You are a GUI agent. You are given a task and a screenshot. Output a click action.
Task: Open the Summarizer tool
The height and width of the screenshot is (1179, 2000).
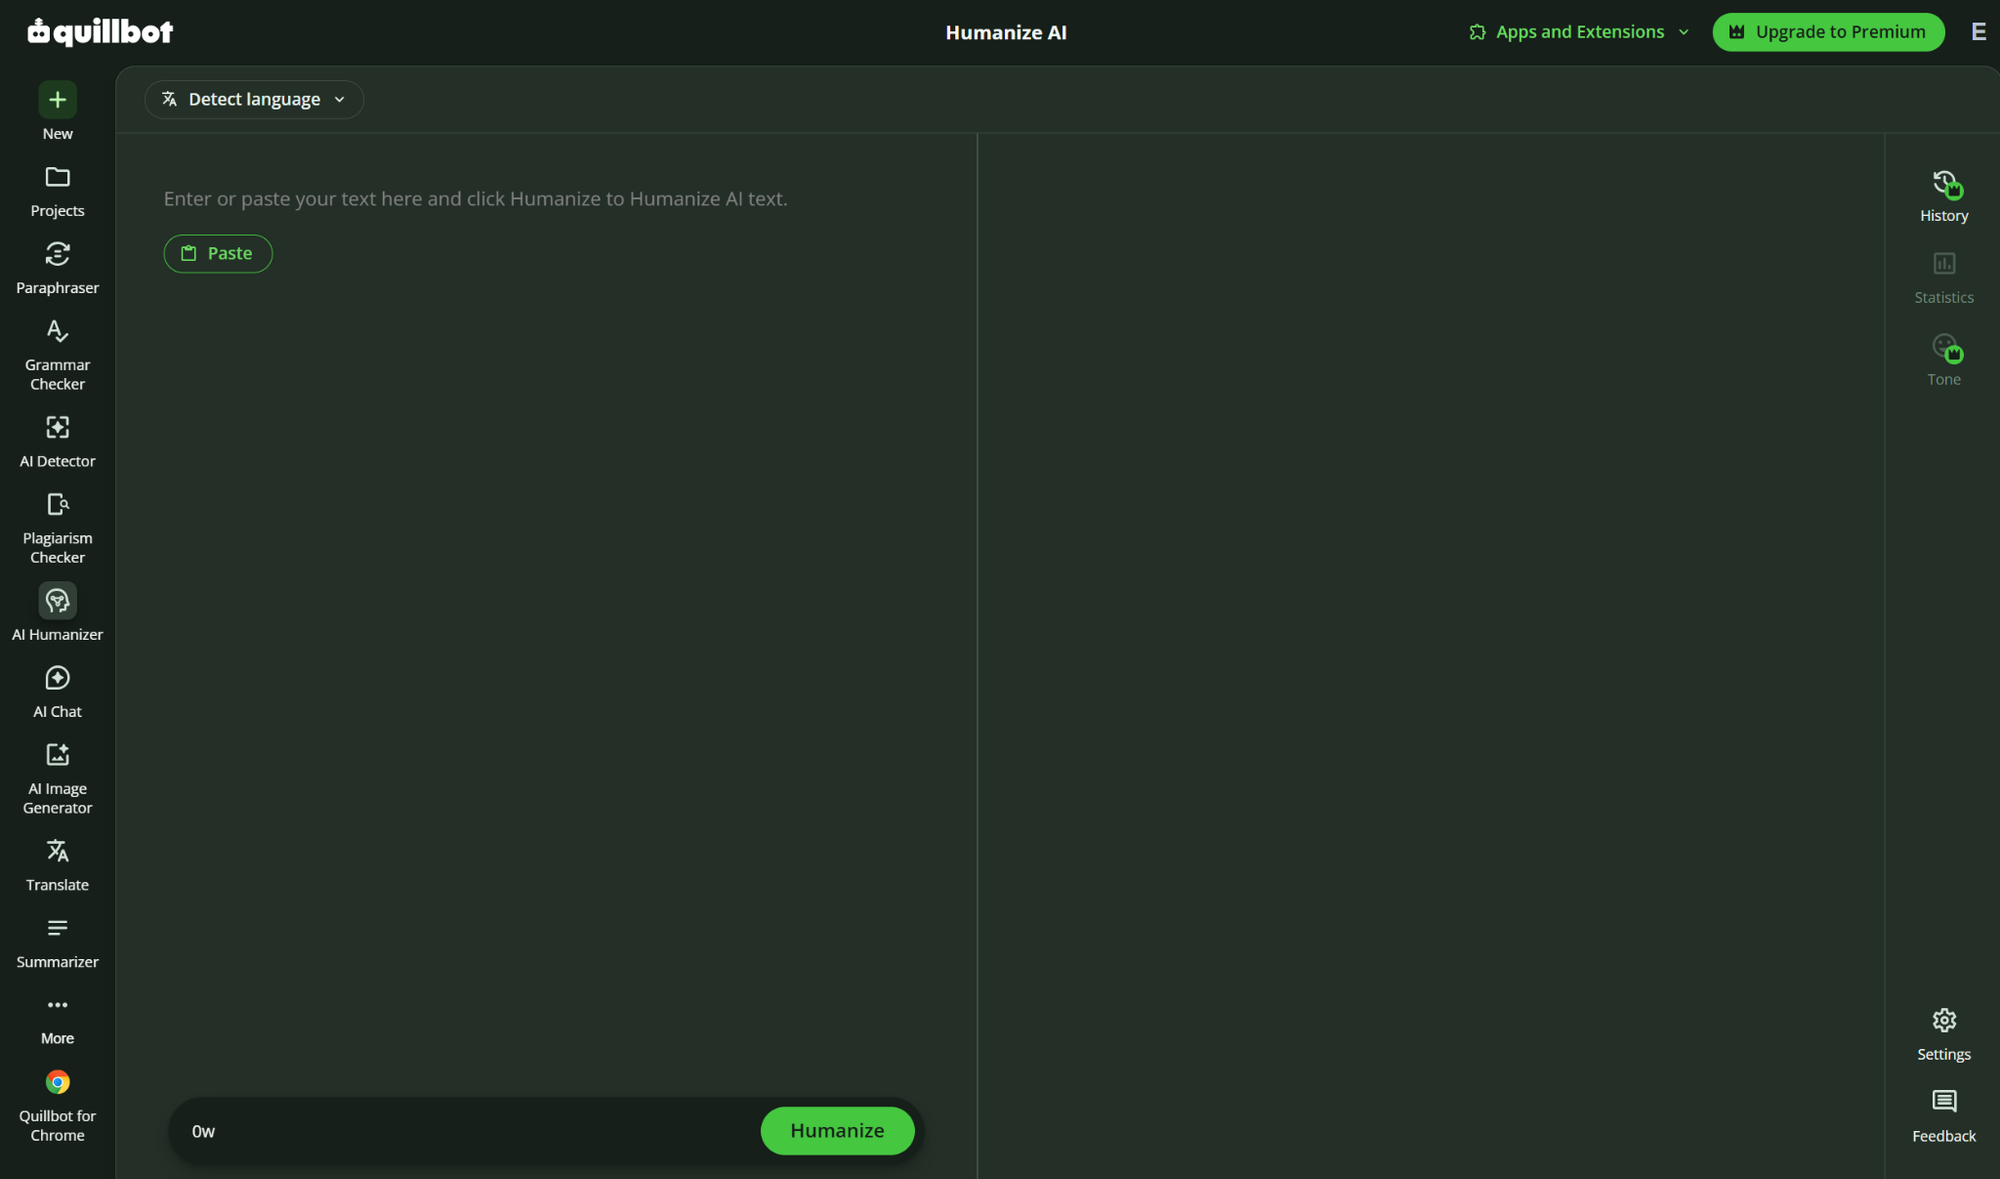click(57, 942)
